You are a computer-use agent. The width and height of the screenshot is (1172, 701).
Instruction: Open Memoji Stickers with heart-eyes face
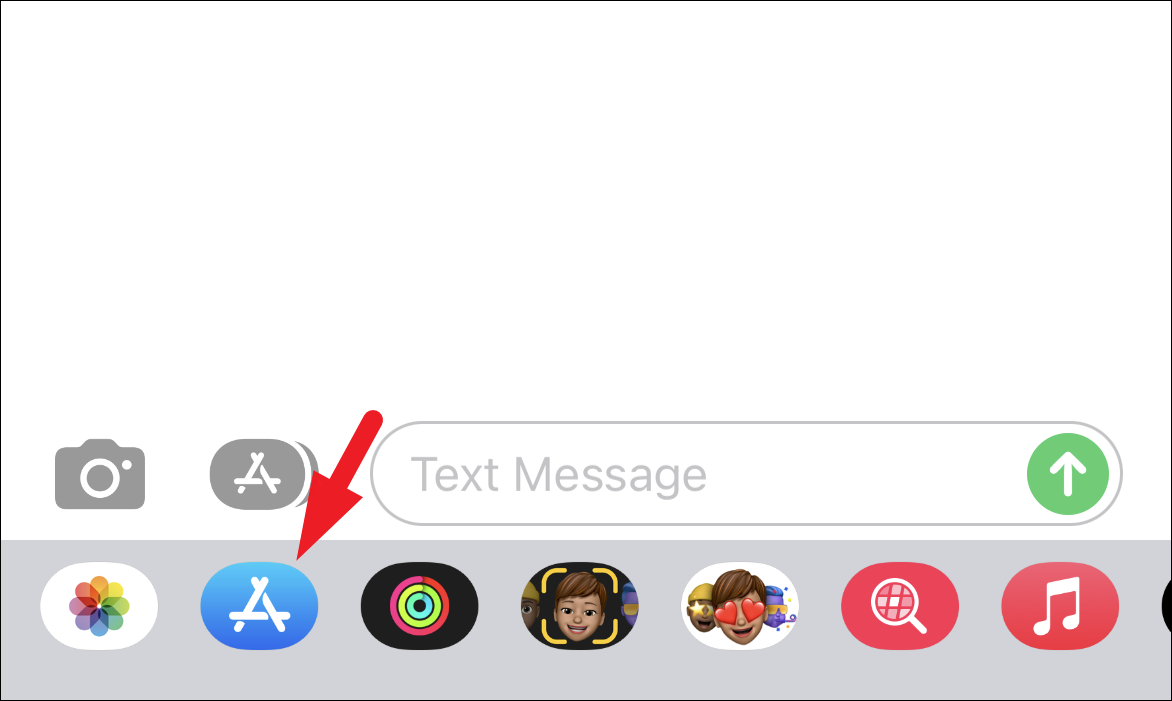coord(740,605)
